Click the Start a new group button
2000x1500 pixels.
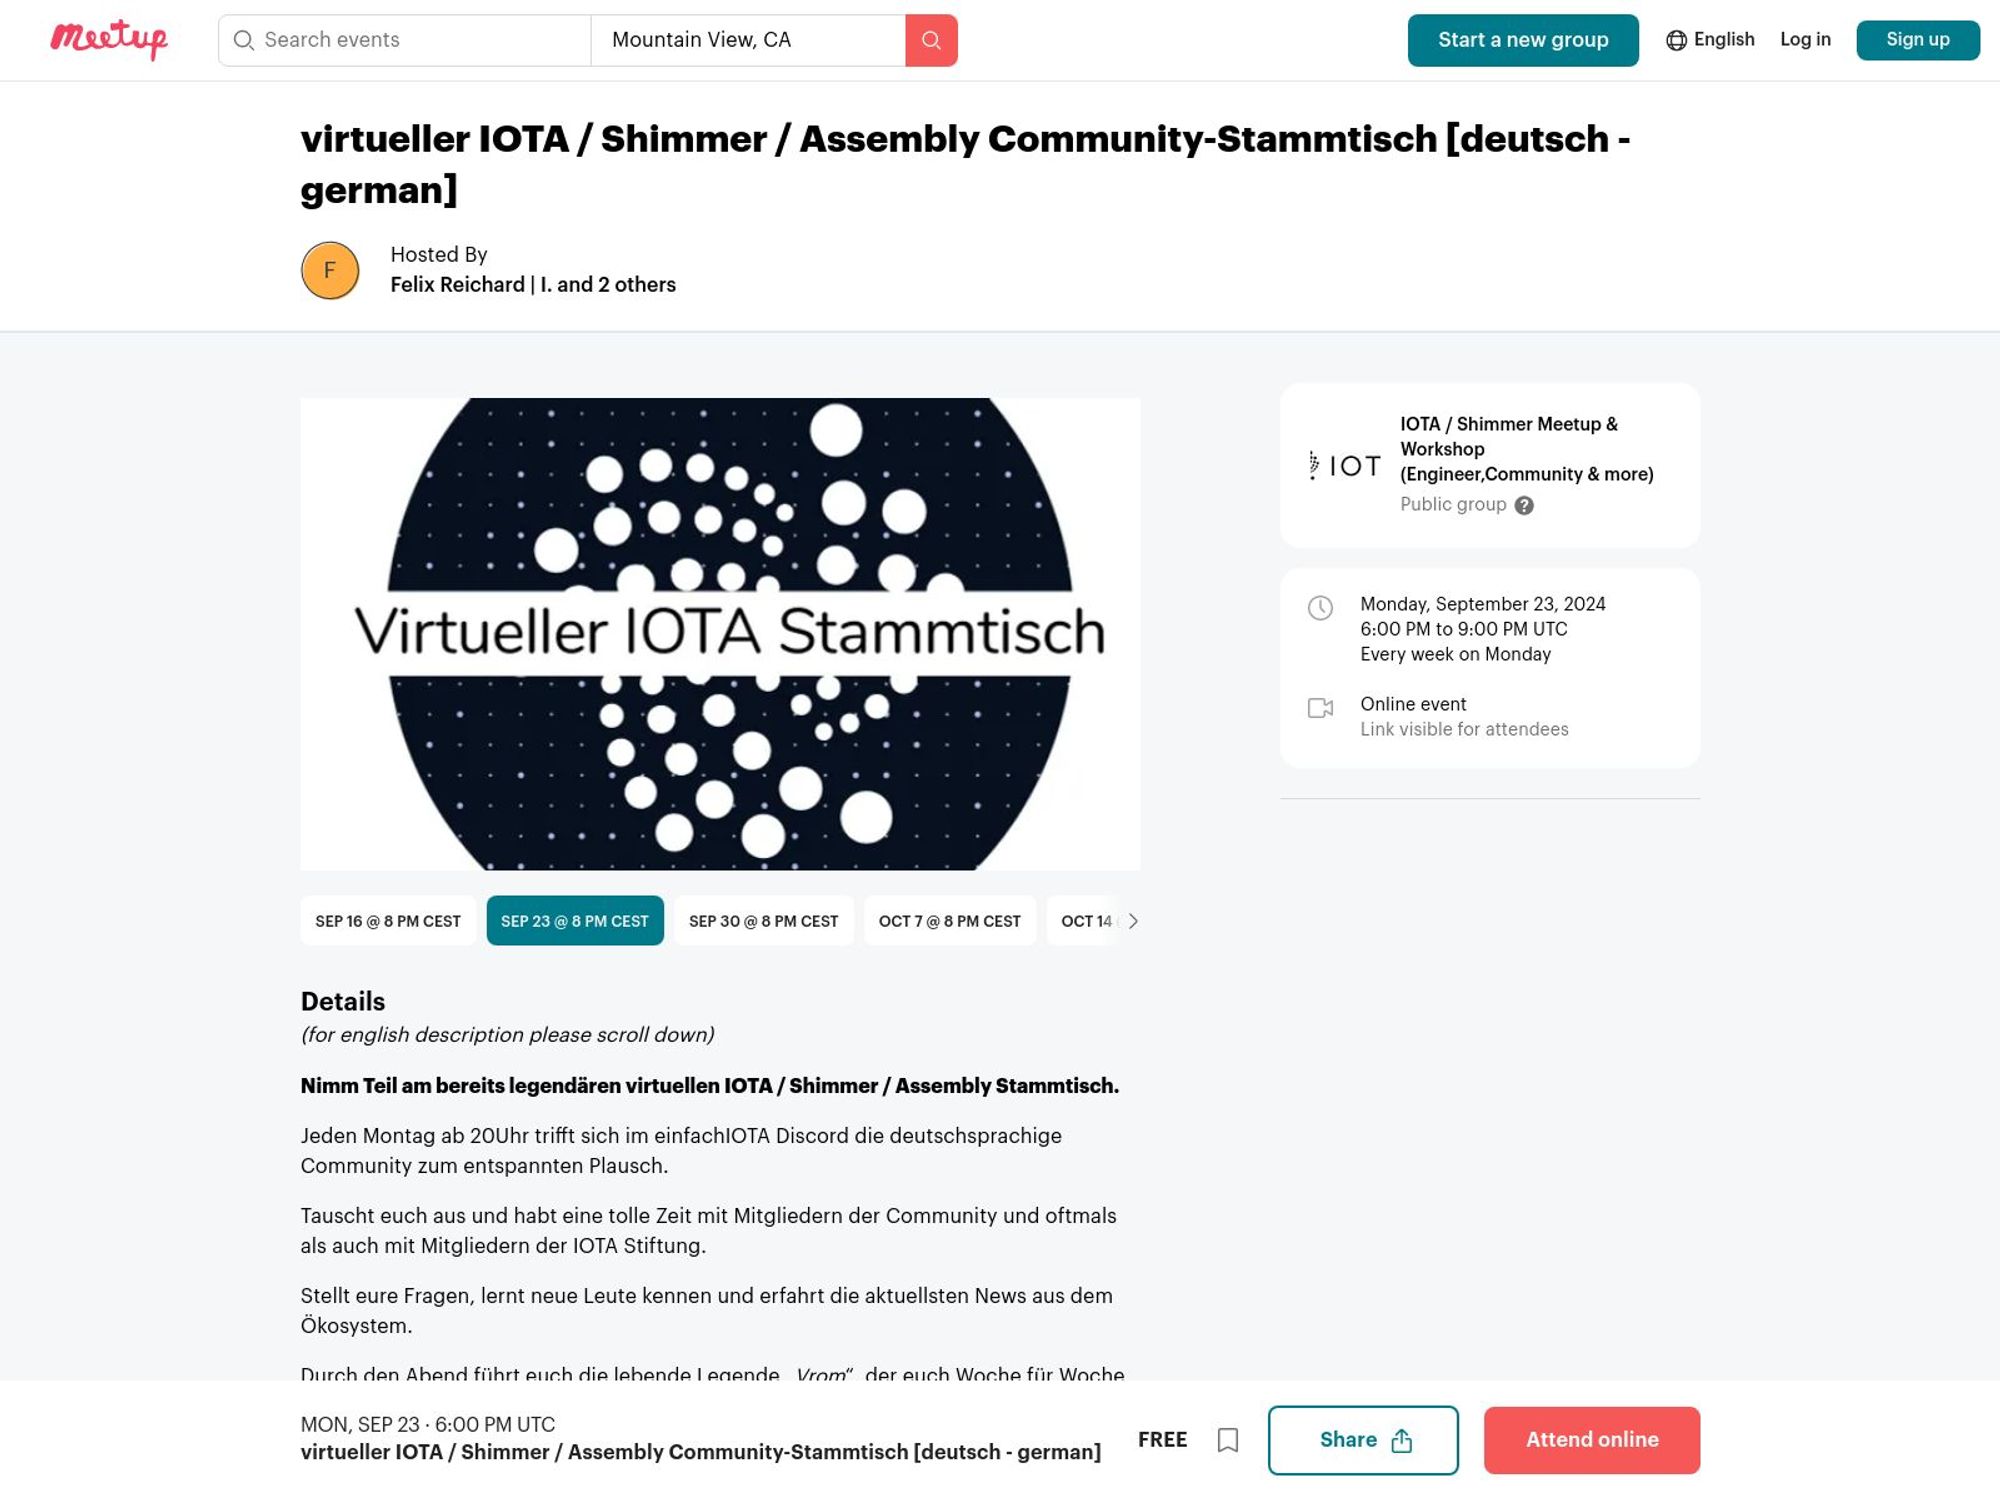pyautogui.click(x=1523, y=39)
